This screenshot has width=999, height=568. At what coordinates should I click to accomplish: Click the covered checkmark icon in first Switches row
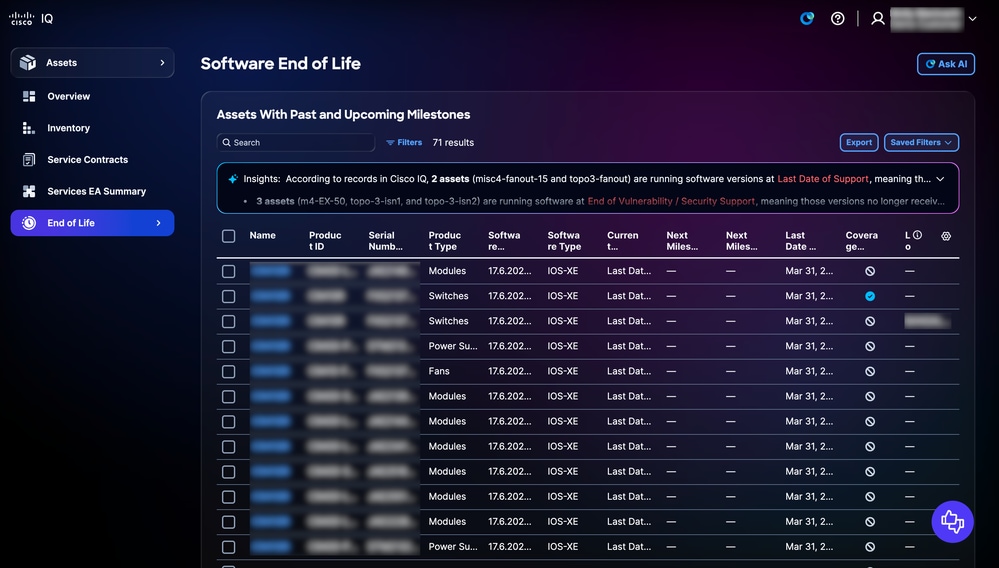coord(870,296)
